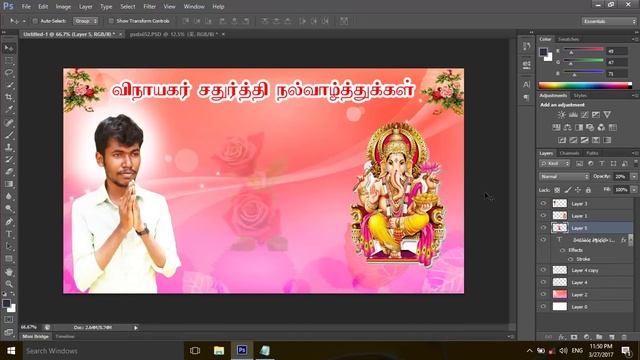
Task: Click the Opacity value field
Action: (x=621, y=177)
